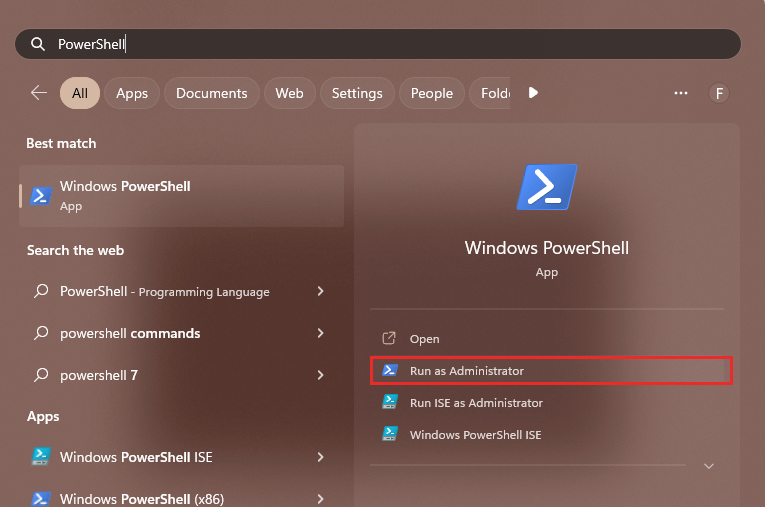Expand powershell 7 result chevron
This screenshot has width=765, height=507.
click(320, 375)
